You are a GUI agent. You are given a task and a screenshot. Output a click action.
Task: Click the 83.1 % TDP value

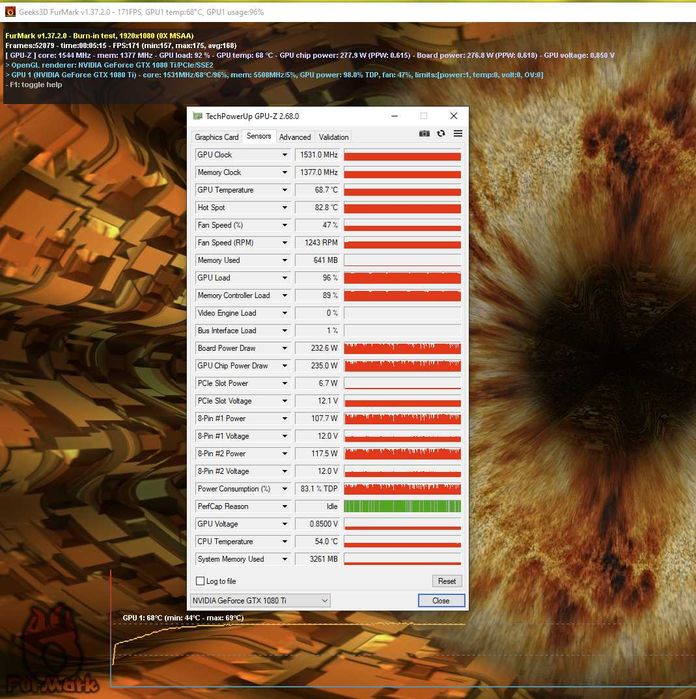click(x=317, y=489)
